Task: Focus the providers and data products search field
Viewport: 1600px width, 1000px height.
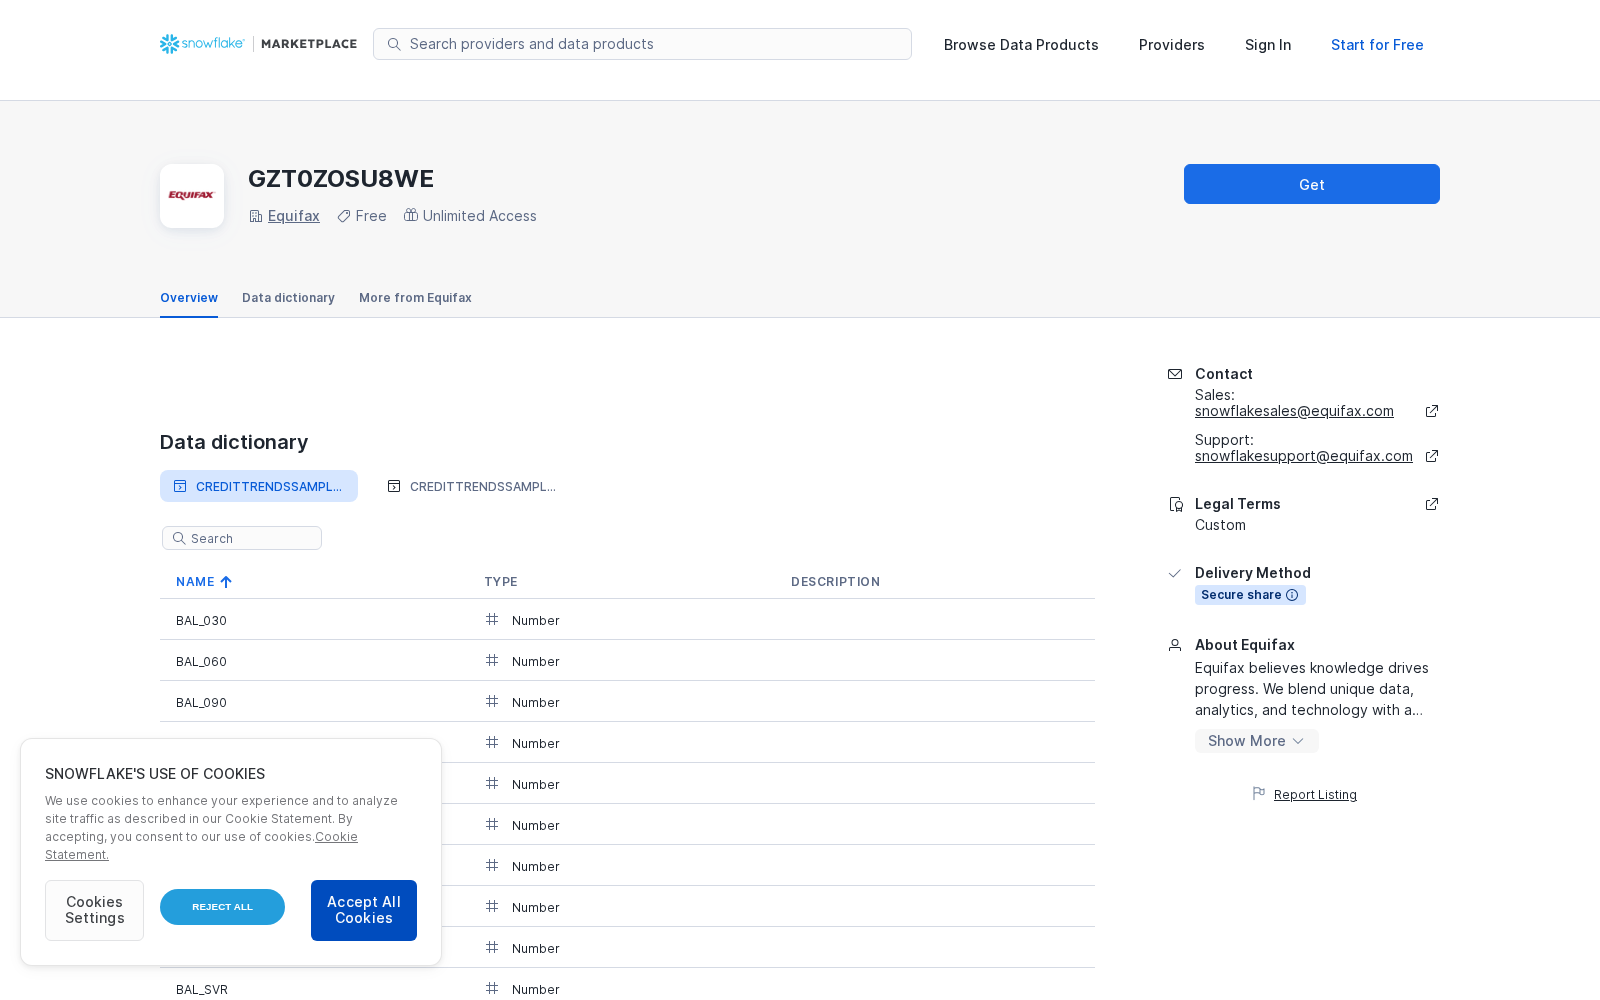Action: click(x=642, y=44)
